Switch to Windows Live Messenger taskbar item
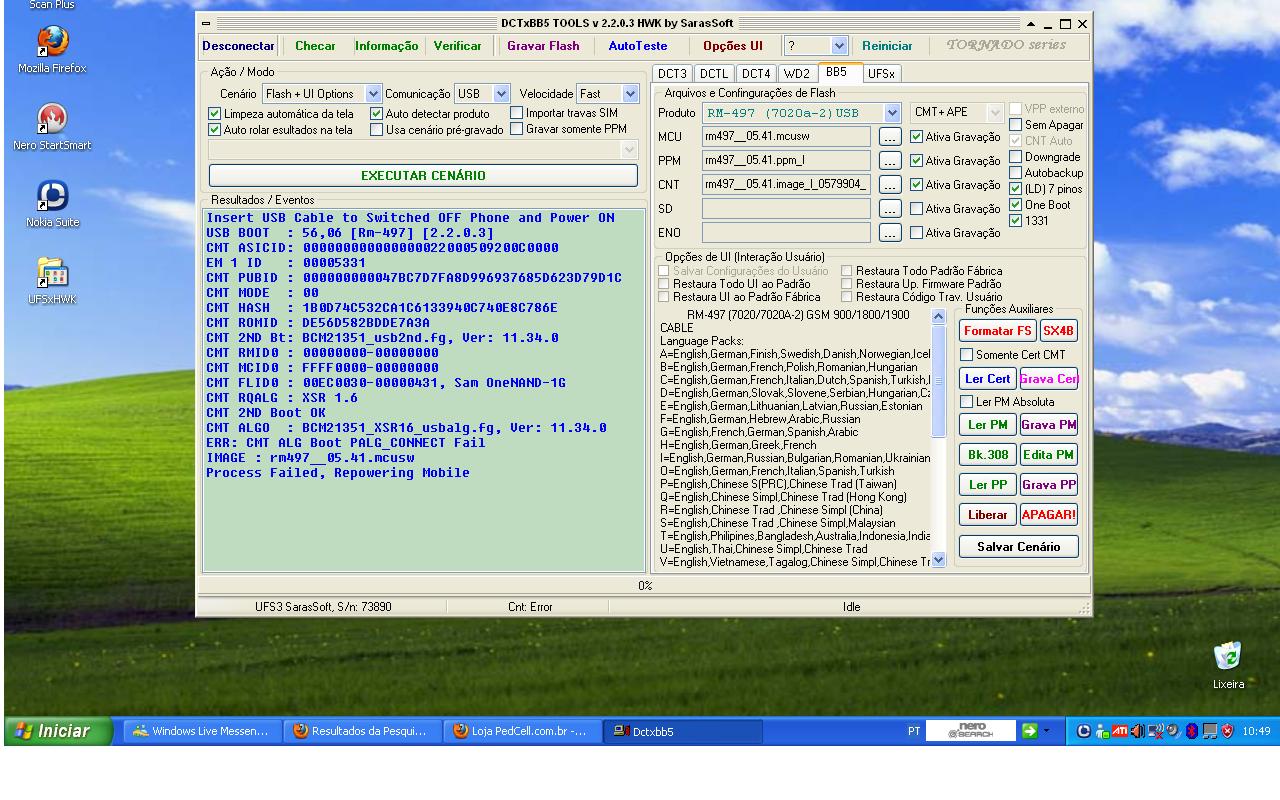Screen dimensions: 1280x800 pyautogui.click(x=202, y=731)
